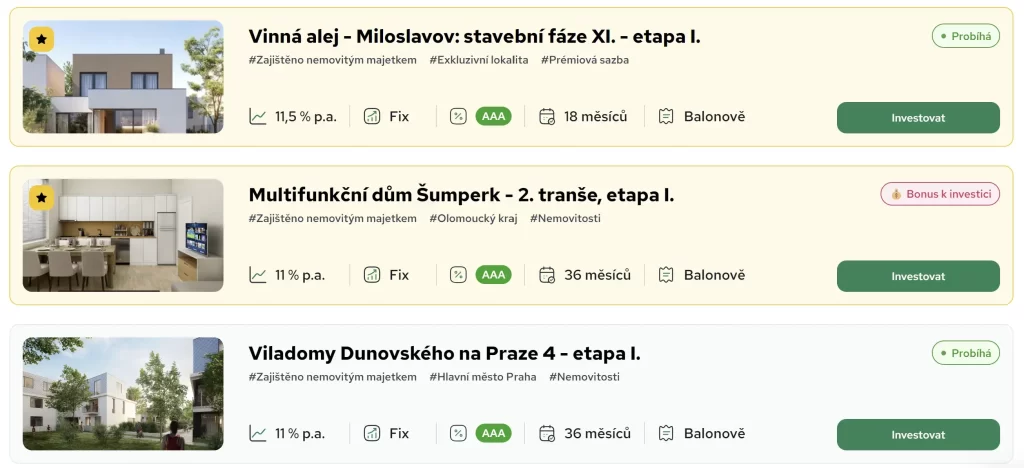Click the AAA rating badge in Viladomy Dunovského listing
1024x468 pixels.
[x=493, y=433]
